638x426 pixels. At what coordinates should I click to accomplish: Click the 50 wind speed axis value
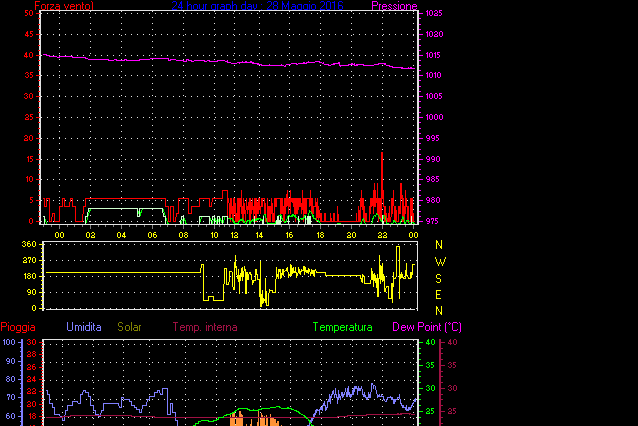click(28, 13)
